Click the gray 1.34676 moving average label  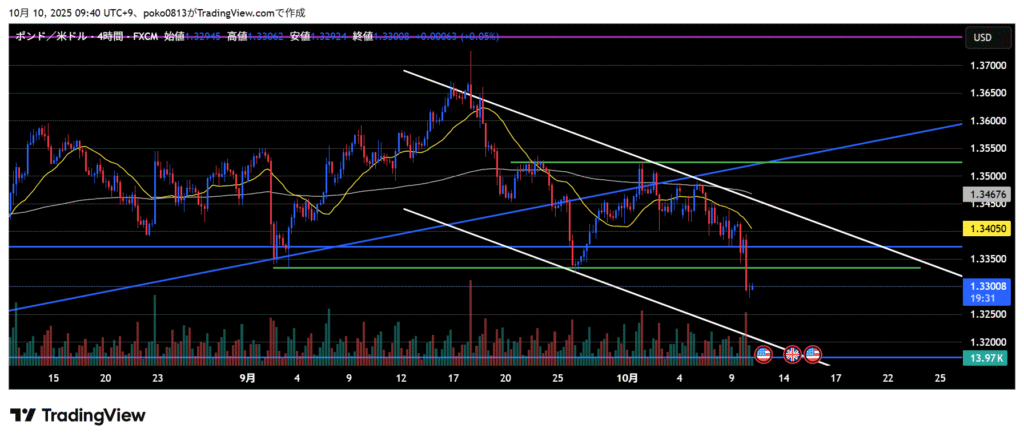(985, 193)
